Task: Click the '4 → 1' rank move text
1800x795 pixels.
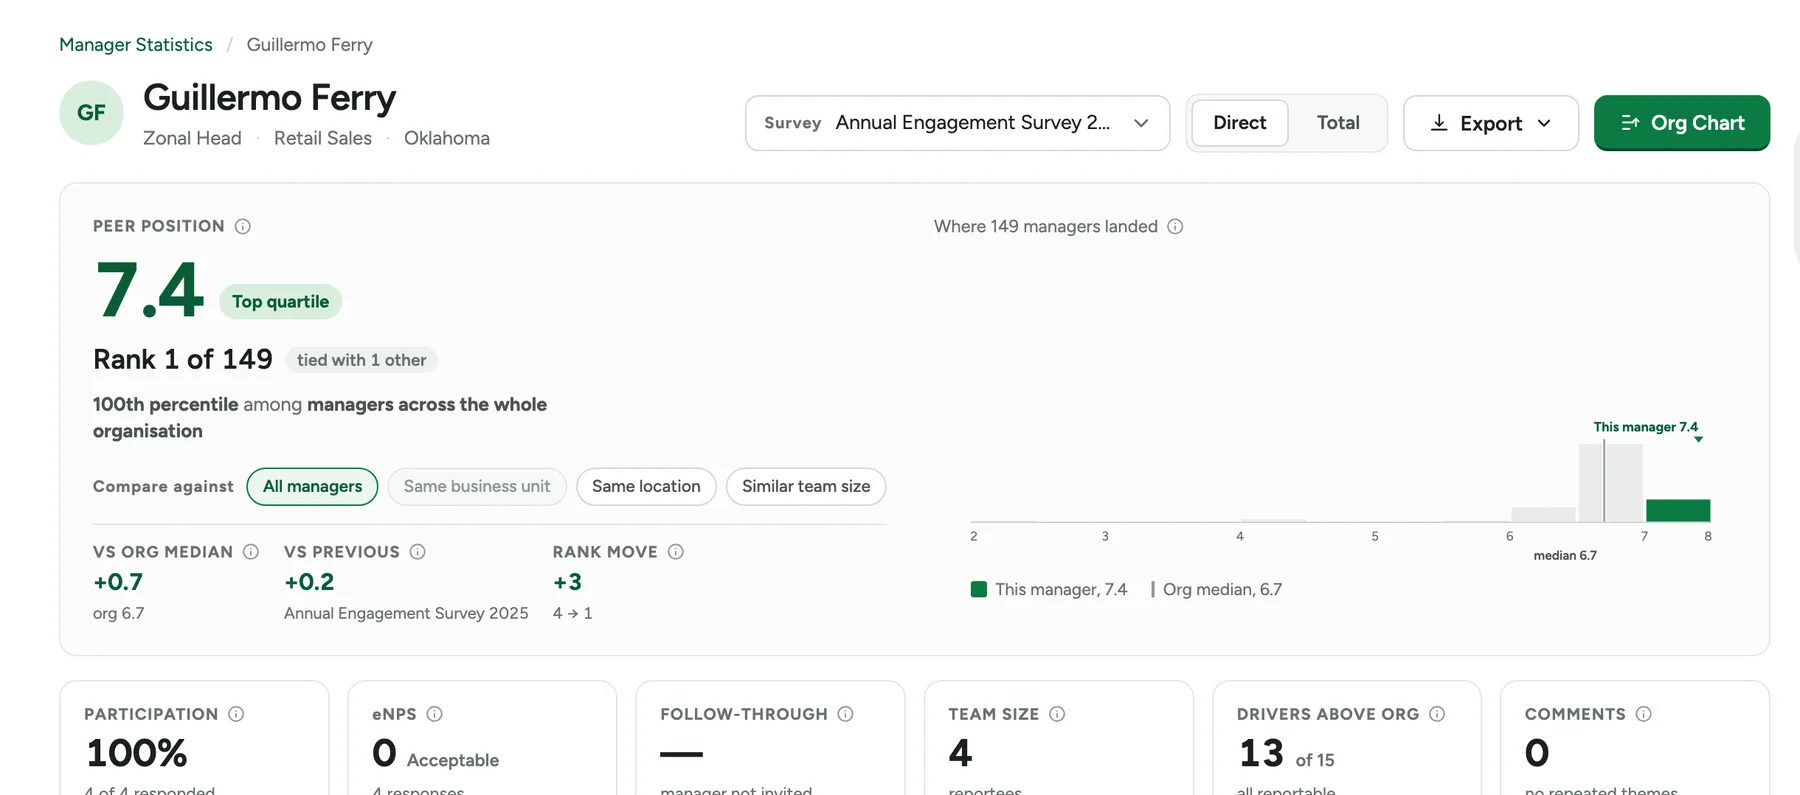Action: pyautogui.click(x=573, y=613)
